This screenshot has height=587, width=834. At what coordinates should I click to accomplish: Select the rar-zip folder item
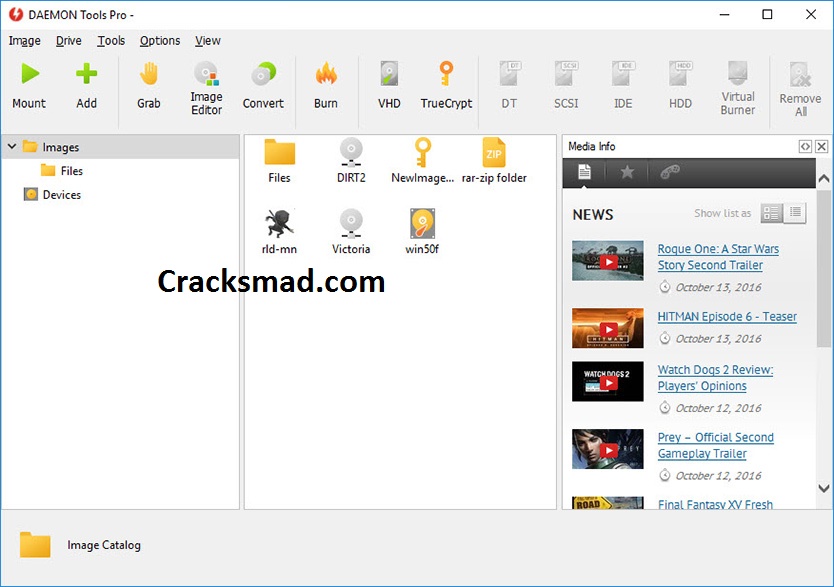pyautogui.click(x=494, y=153)
